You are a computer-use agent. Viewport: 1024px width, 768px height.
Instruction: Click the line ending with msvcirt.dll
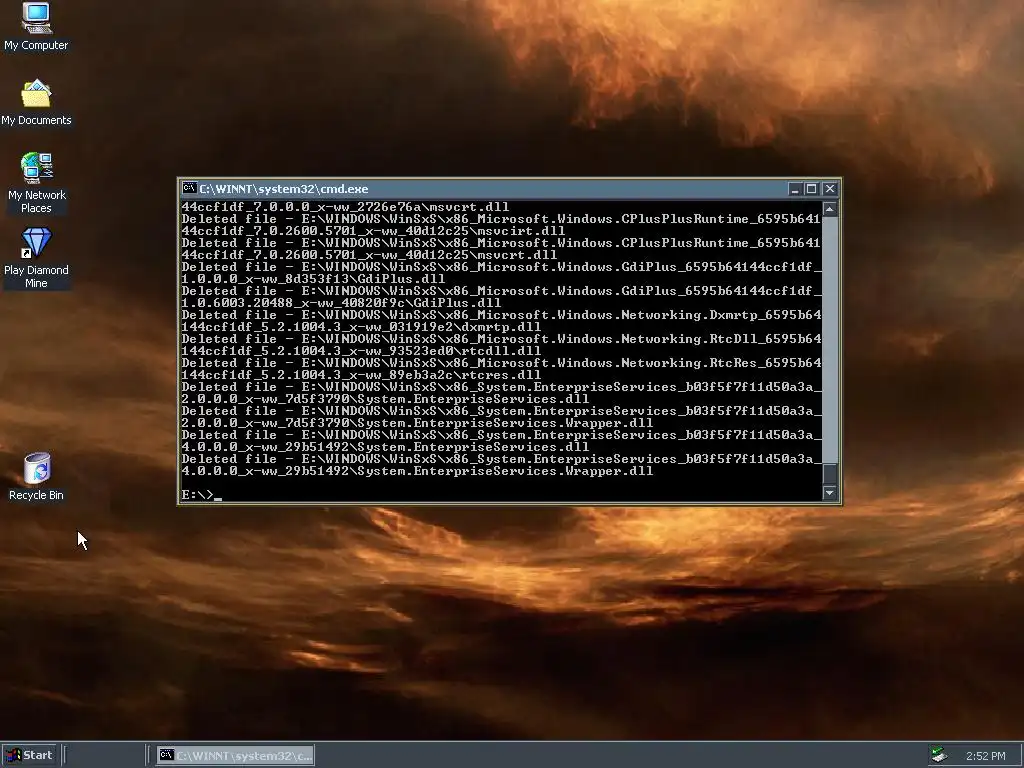point(373,231)
